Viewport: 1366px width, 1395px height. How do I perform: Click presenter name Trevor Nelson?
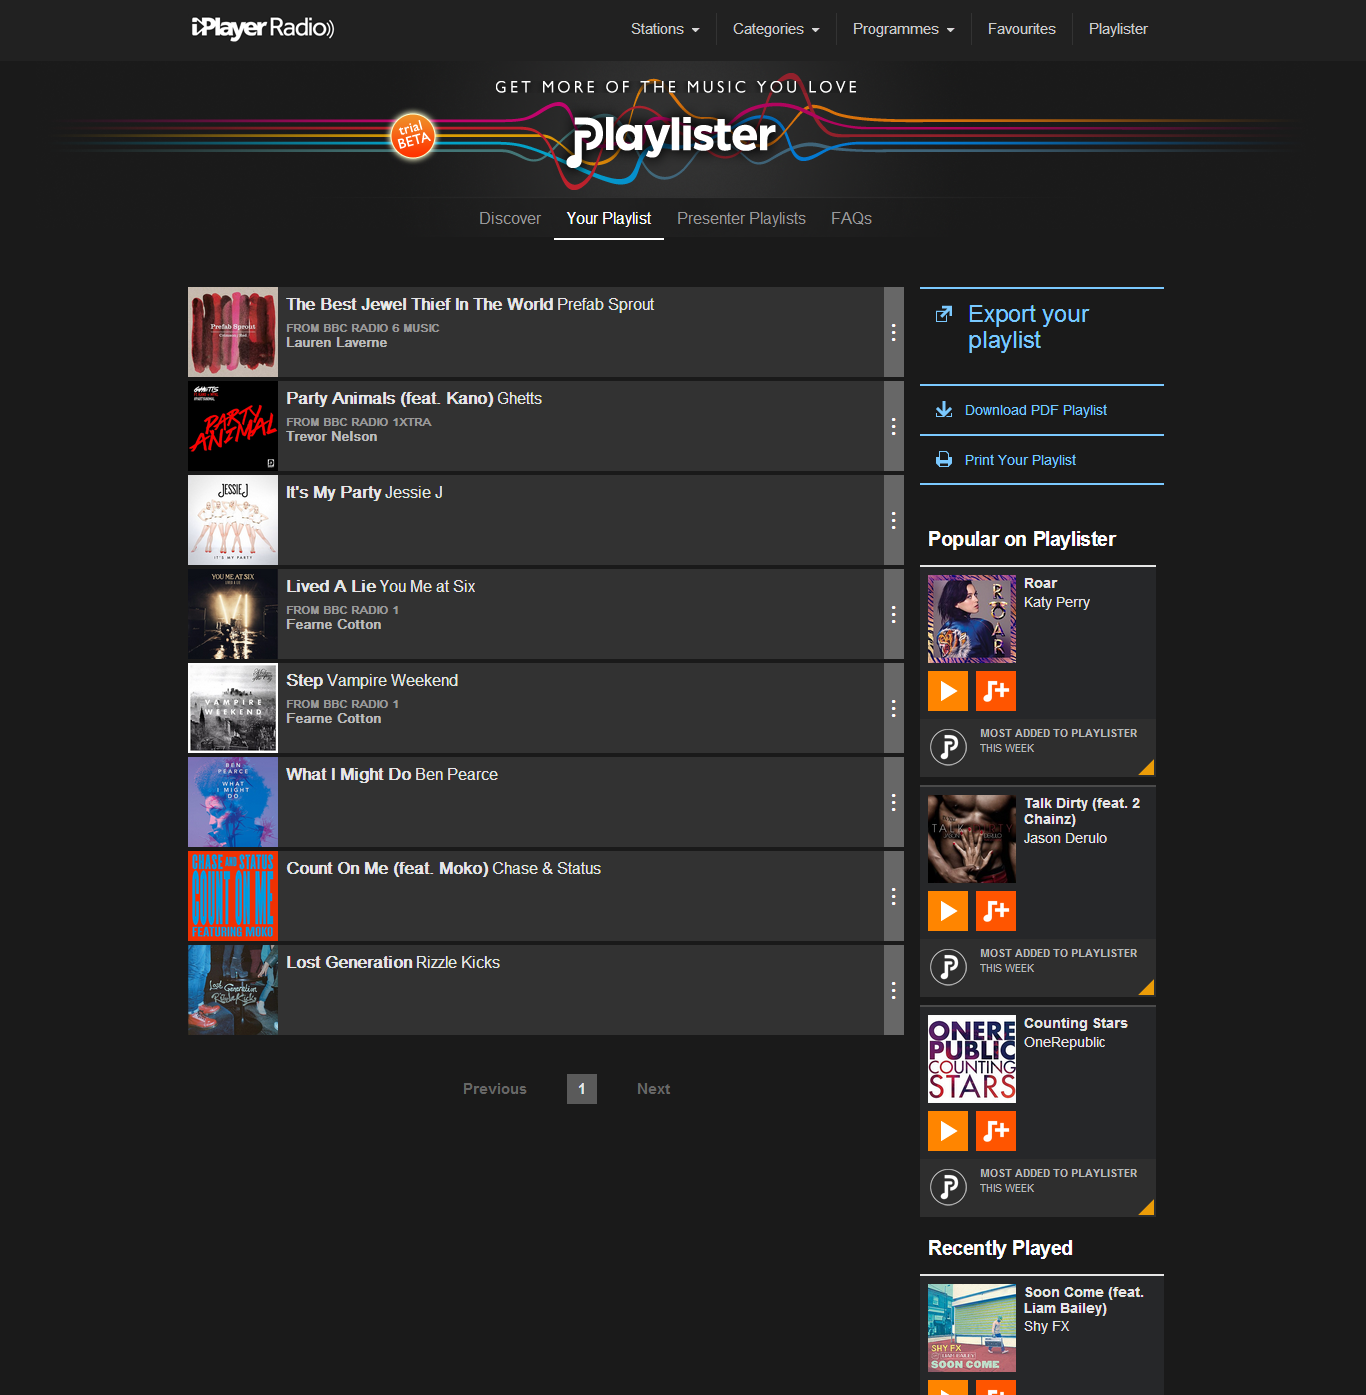click(x=332, y=436)
